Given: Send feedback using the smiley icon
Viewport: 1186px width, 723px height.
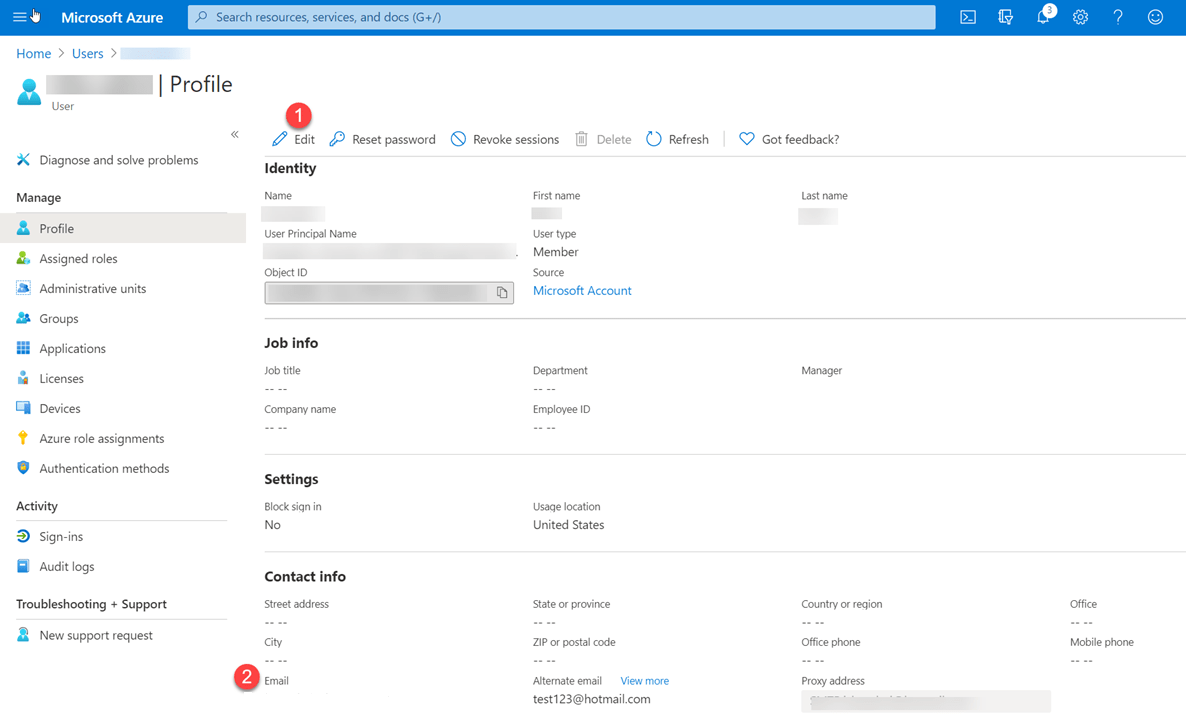Looking at the screenshot, I should pos(1154,17).
